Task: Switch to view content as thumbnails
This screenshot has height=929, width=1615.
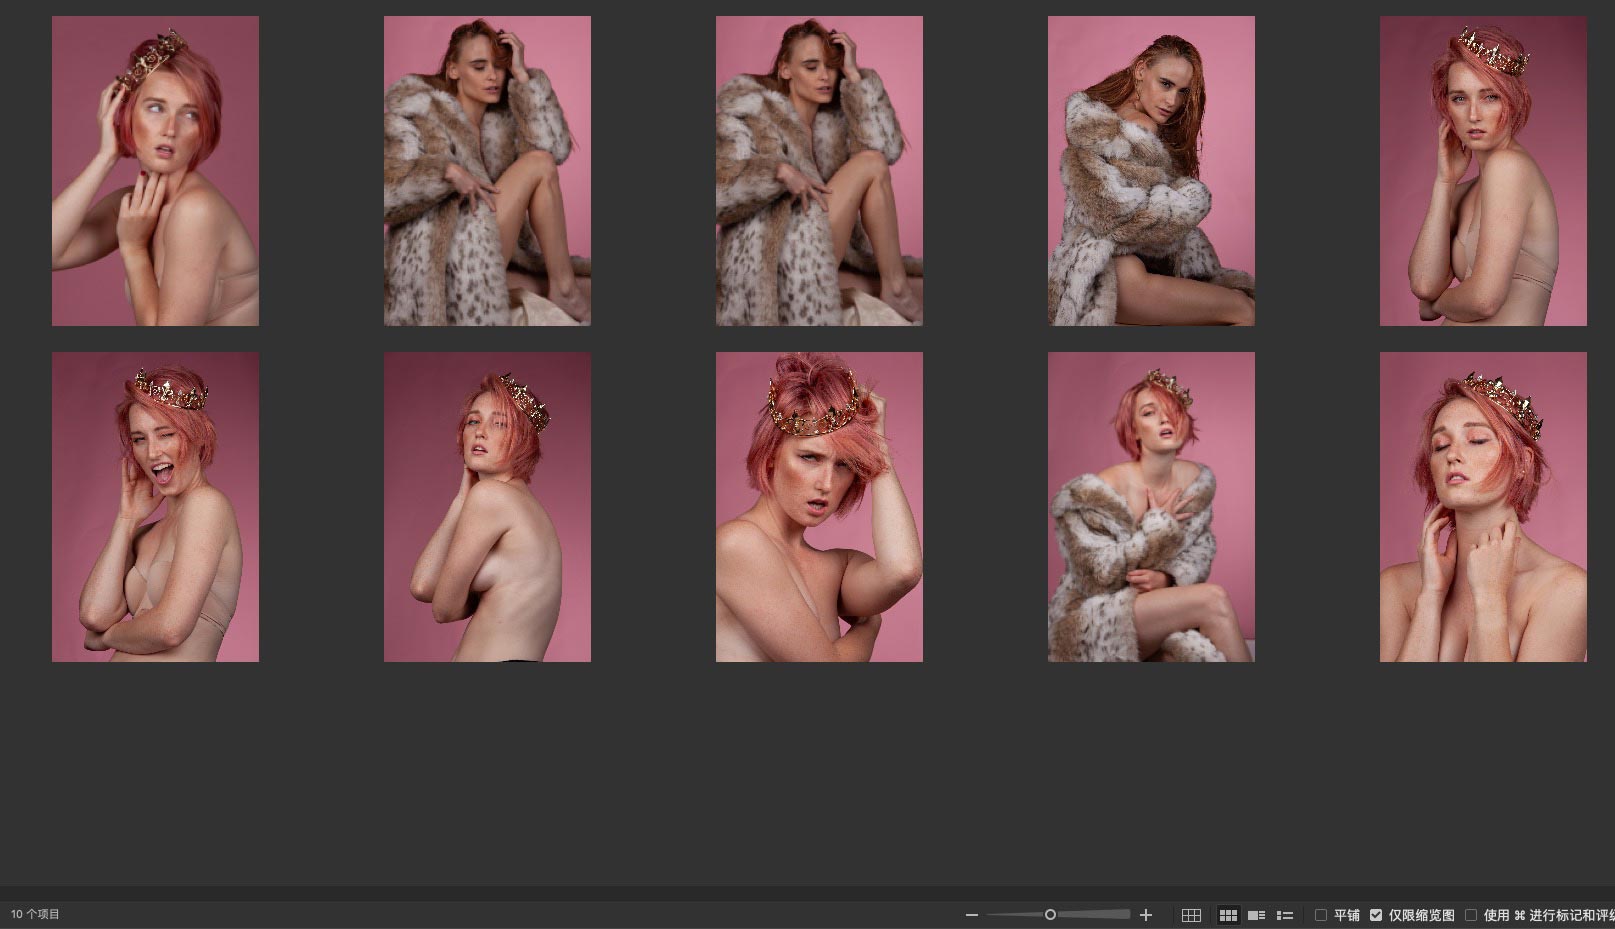Action: click(1228, 915)
